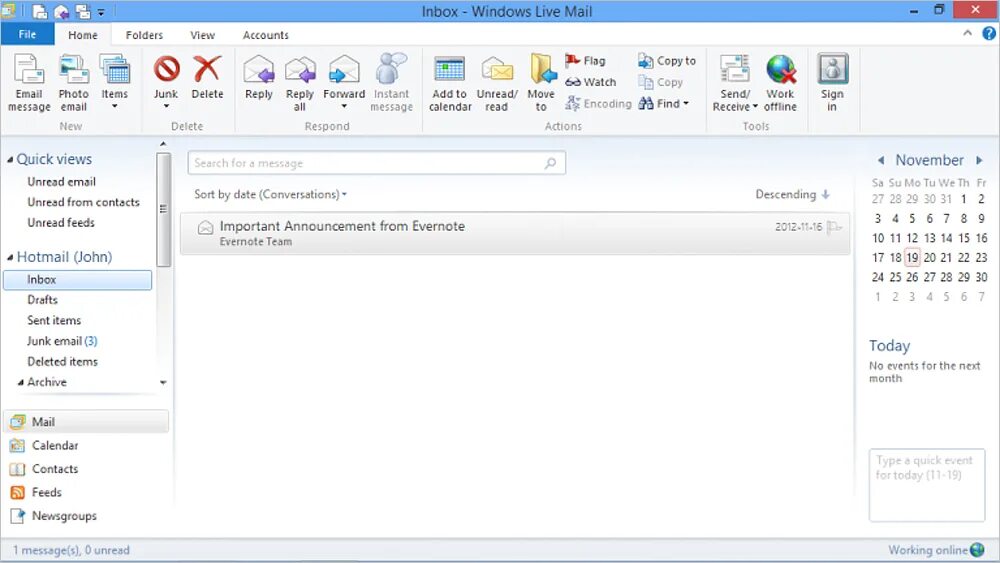The height and width of the screenshot is (563, 1000).
Task: Open the View ribbon tab
Action: click(x=202, y=35)
